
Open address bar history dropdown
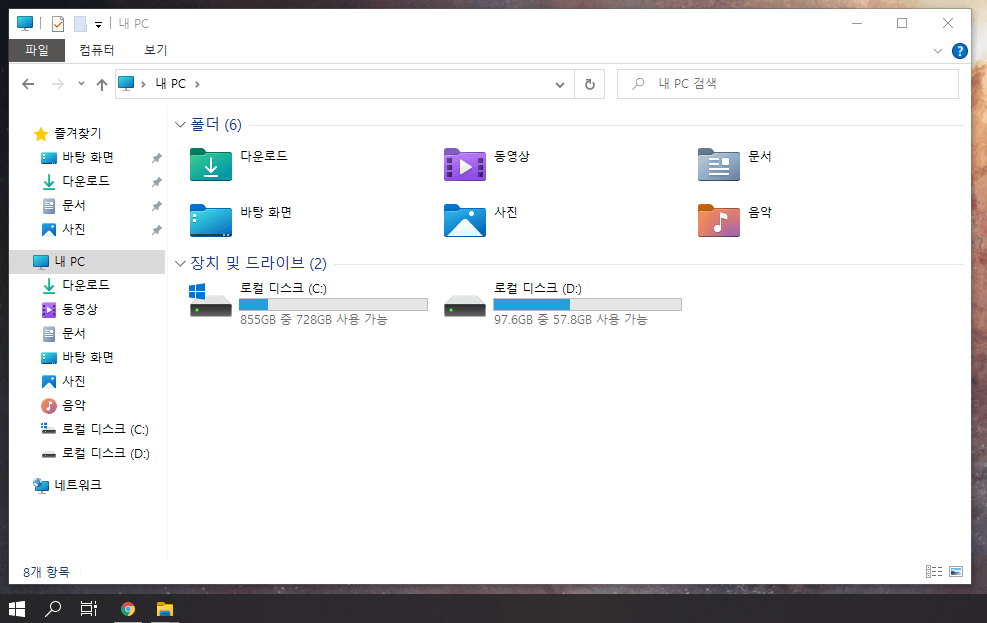560,84
